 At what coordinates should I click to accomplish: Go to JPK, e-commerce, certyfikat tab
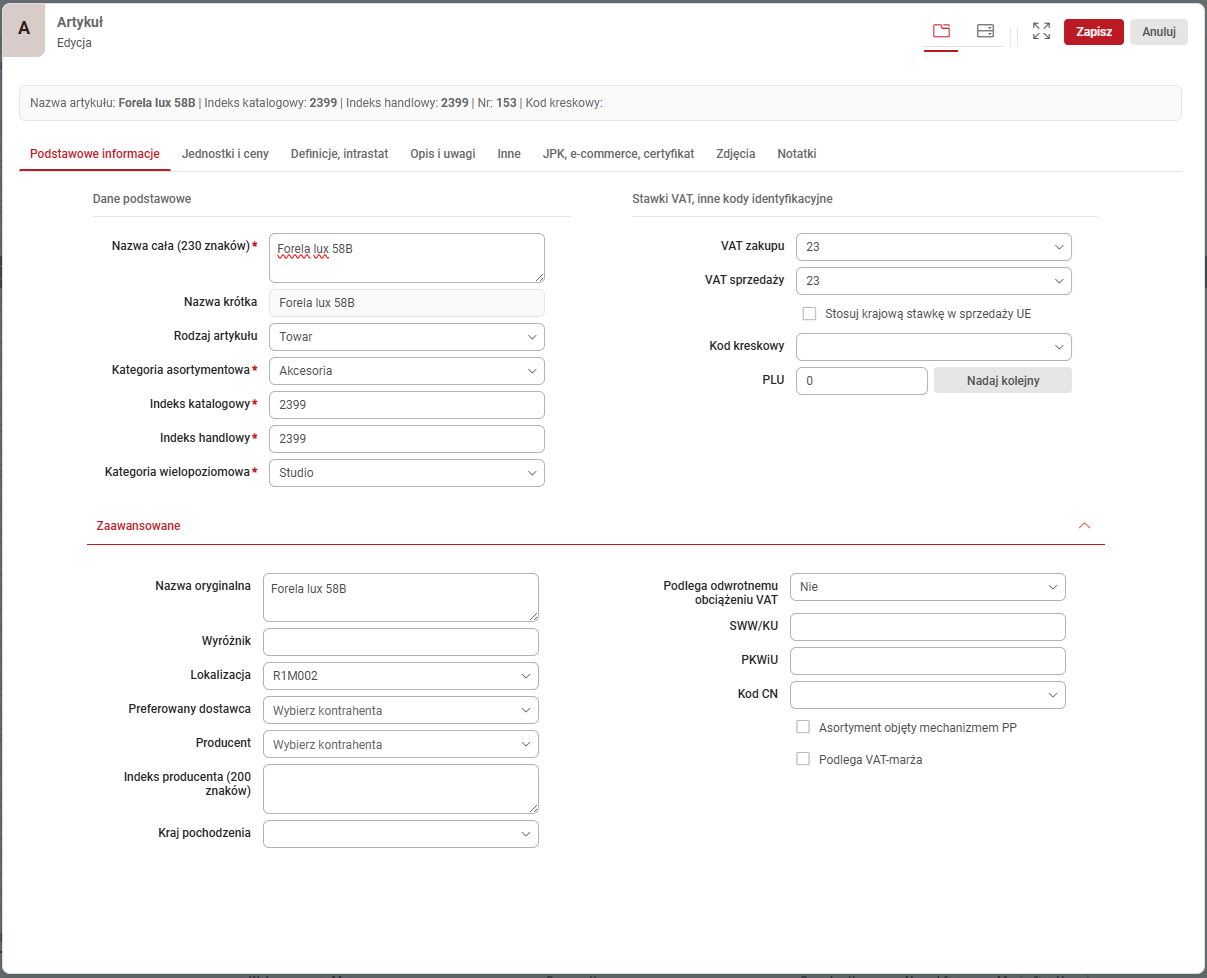618,154
